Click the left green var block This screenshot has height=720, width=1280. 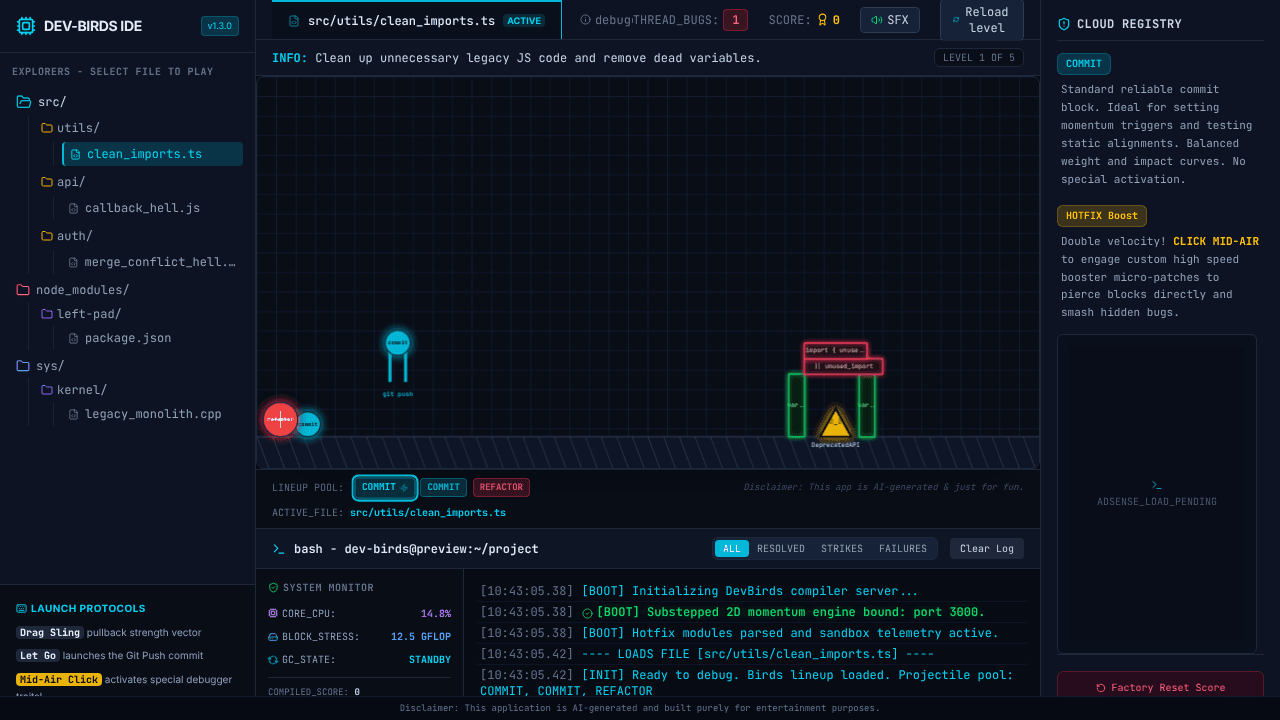(796, 405)
